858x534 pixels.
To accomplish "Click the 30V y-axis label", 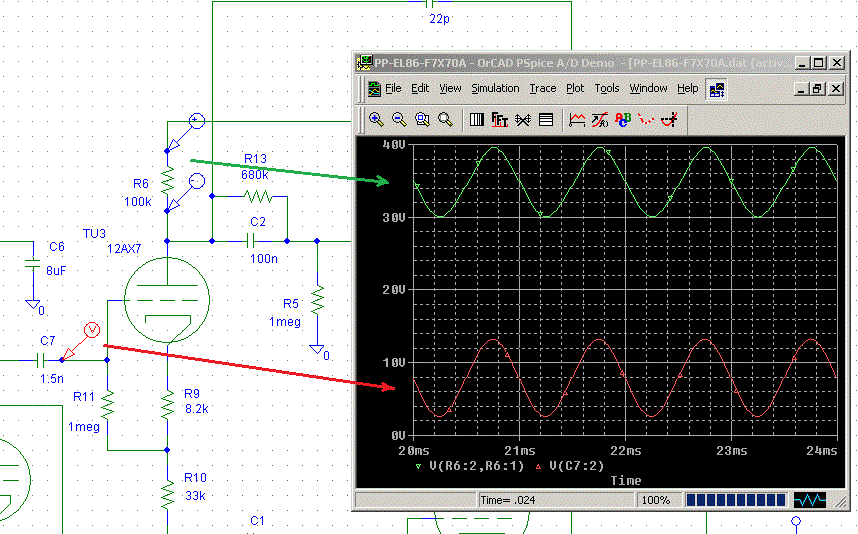I will point(393,218).
